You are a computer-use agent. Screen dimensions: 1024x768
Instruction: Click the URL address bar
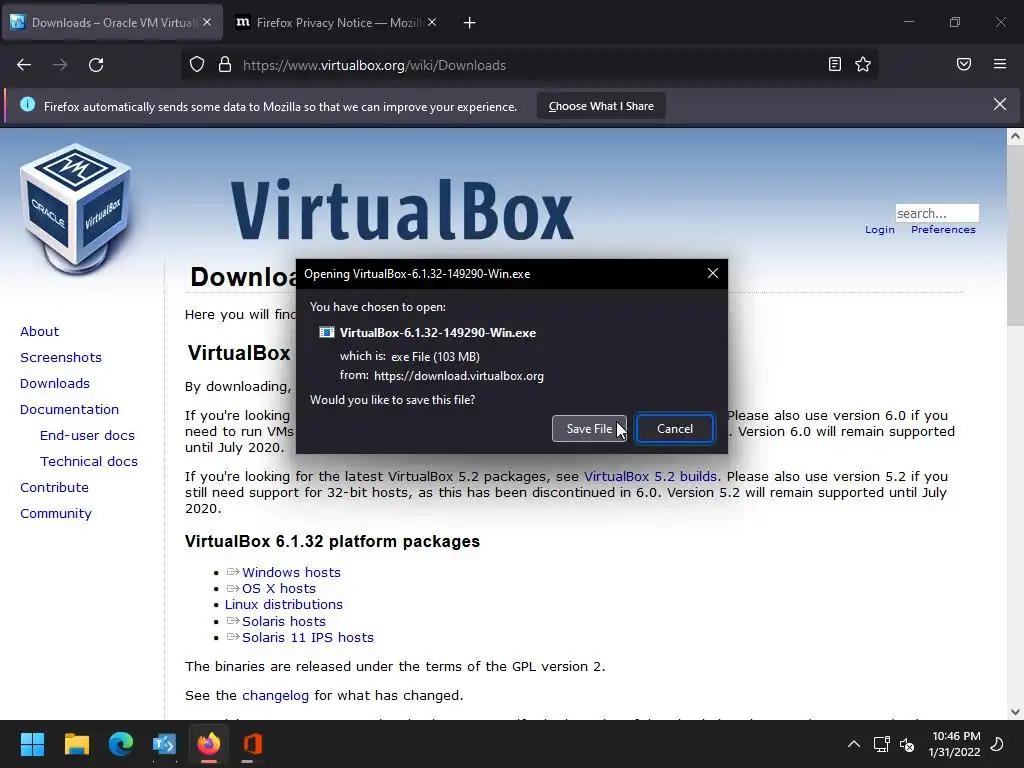pyautogui.click(x=529, y=65)
